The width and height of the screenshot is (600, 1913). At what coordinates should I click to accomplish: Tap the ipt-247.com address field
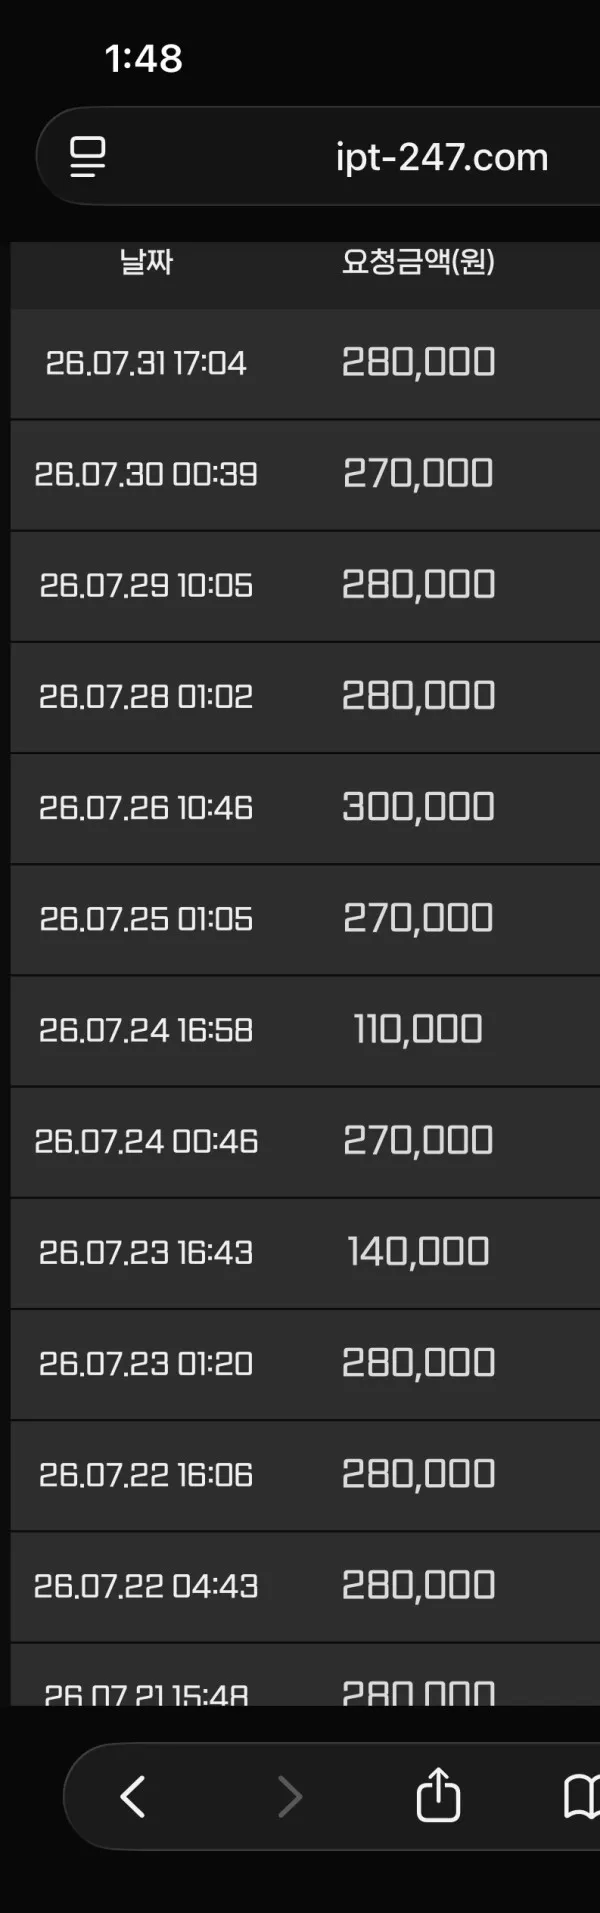pyautogui.click(x=318, y=157)
